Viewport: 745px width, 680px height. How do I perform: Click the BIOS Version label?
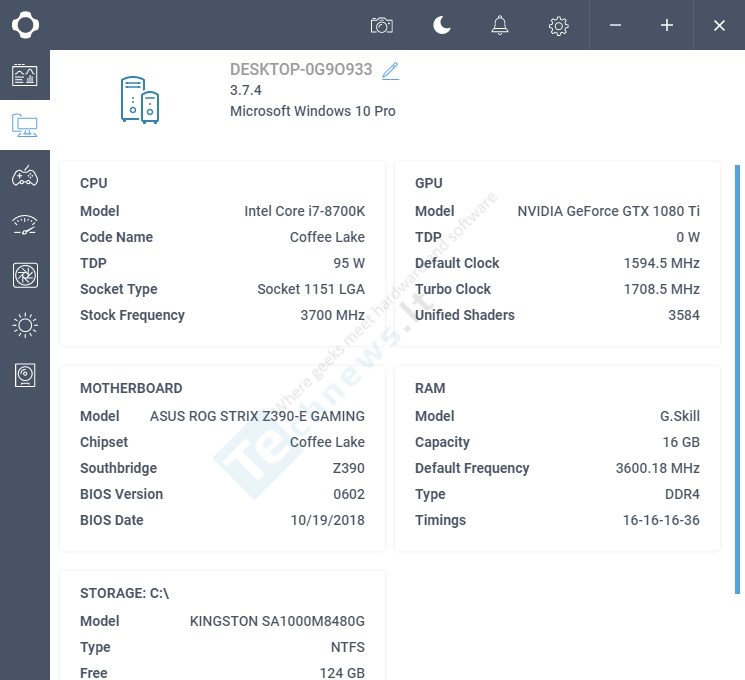click(121, 494)
